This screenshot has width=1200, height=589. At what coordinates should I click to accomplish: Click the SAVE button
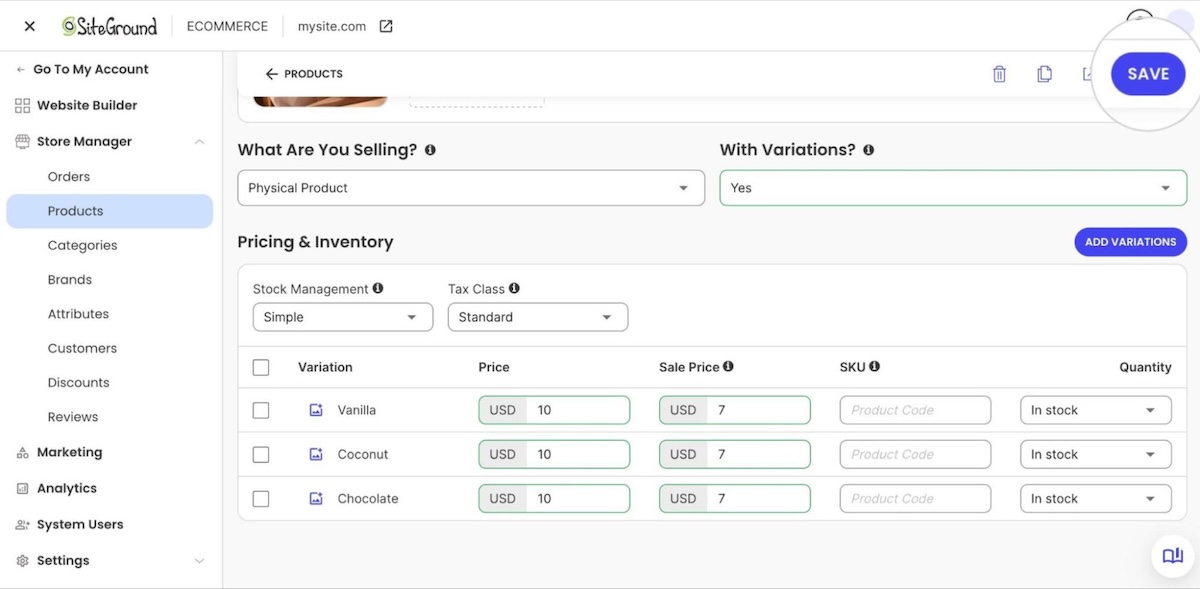(x=1148, y=74)
